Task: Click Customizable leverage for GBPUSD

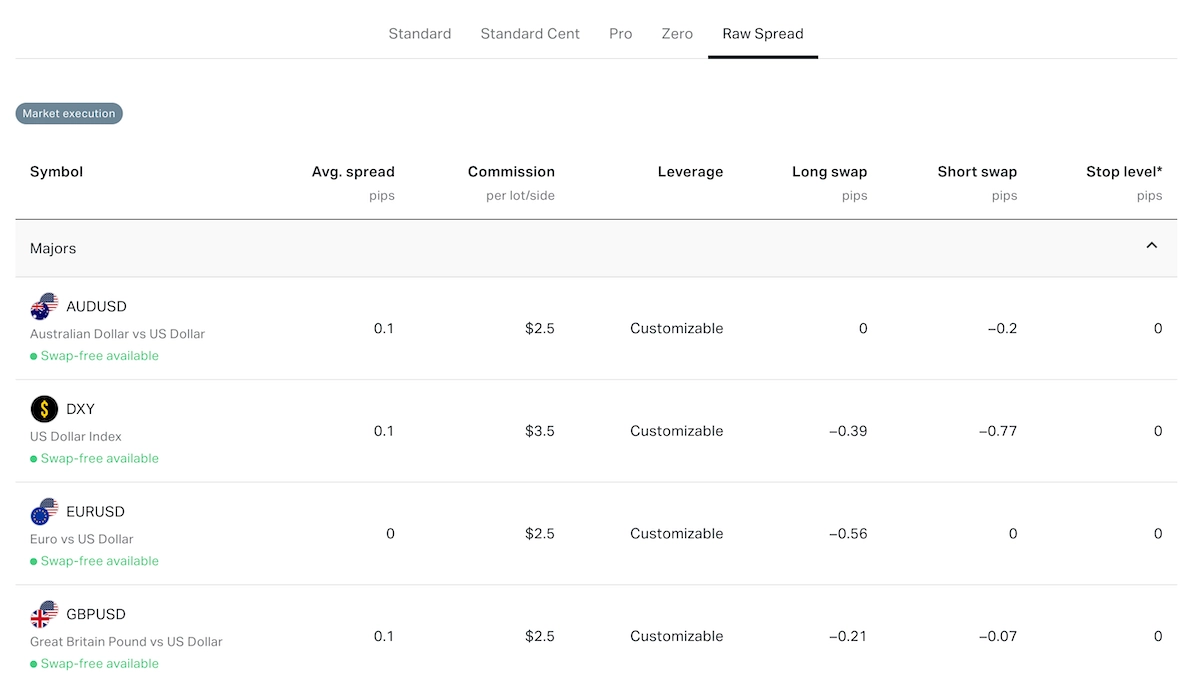Action: (676, 636)
